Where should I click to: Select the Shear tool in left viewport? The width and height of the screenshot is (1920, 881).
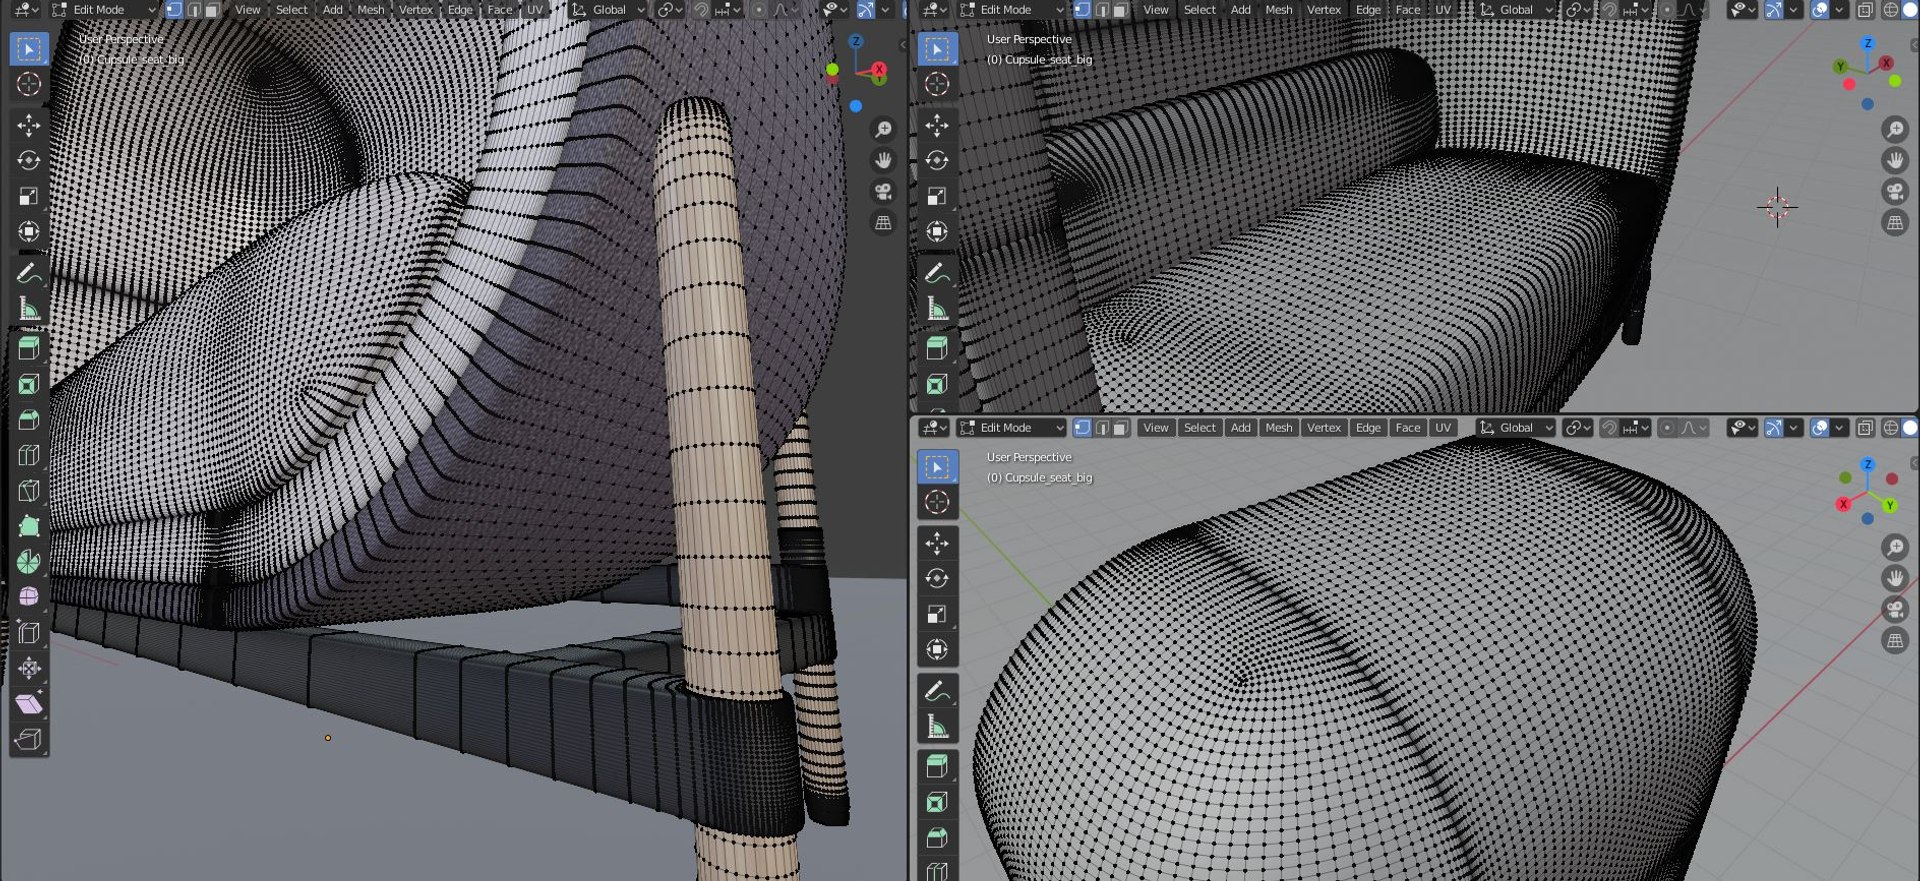click(29, 704)
